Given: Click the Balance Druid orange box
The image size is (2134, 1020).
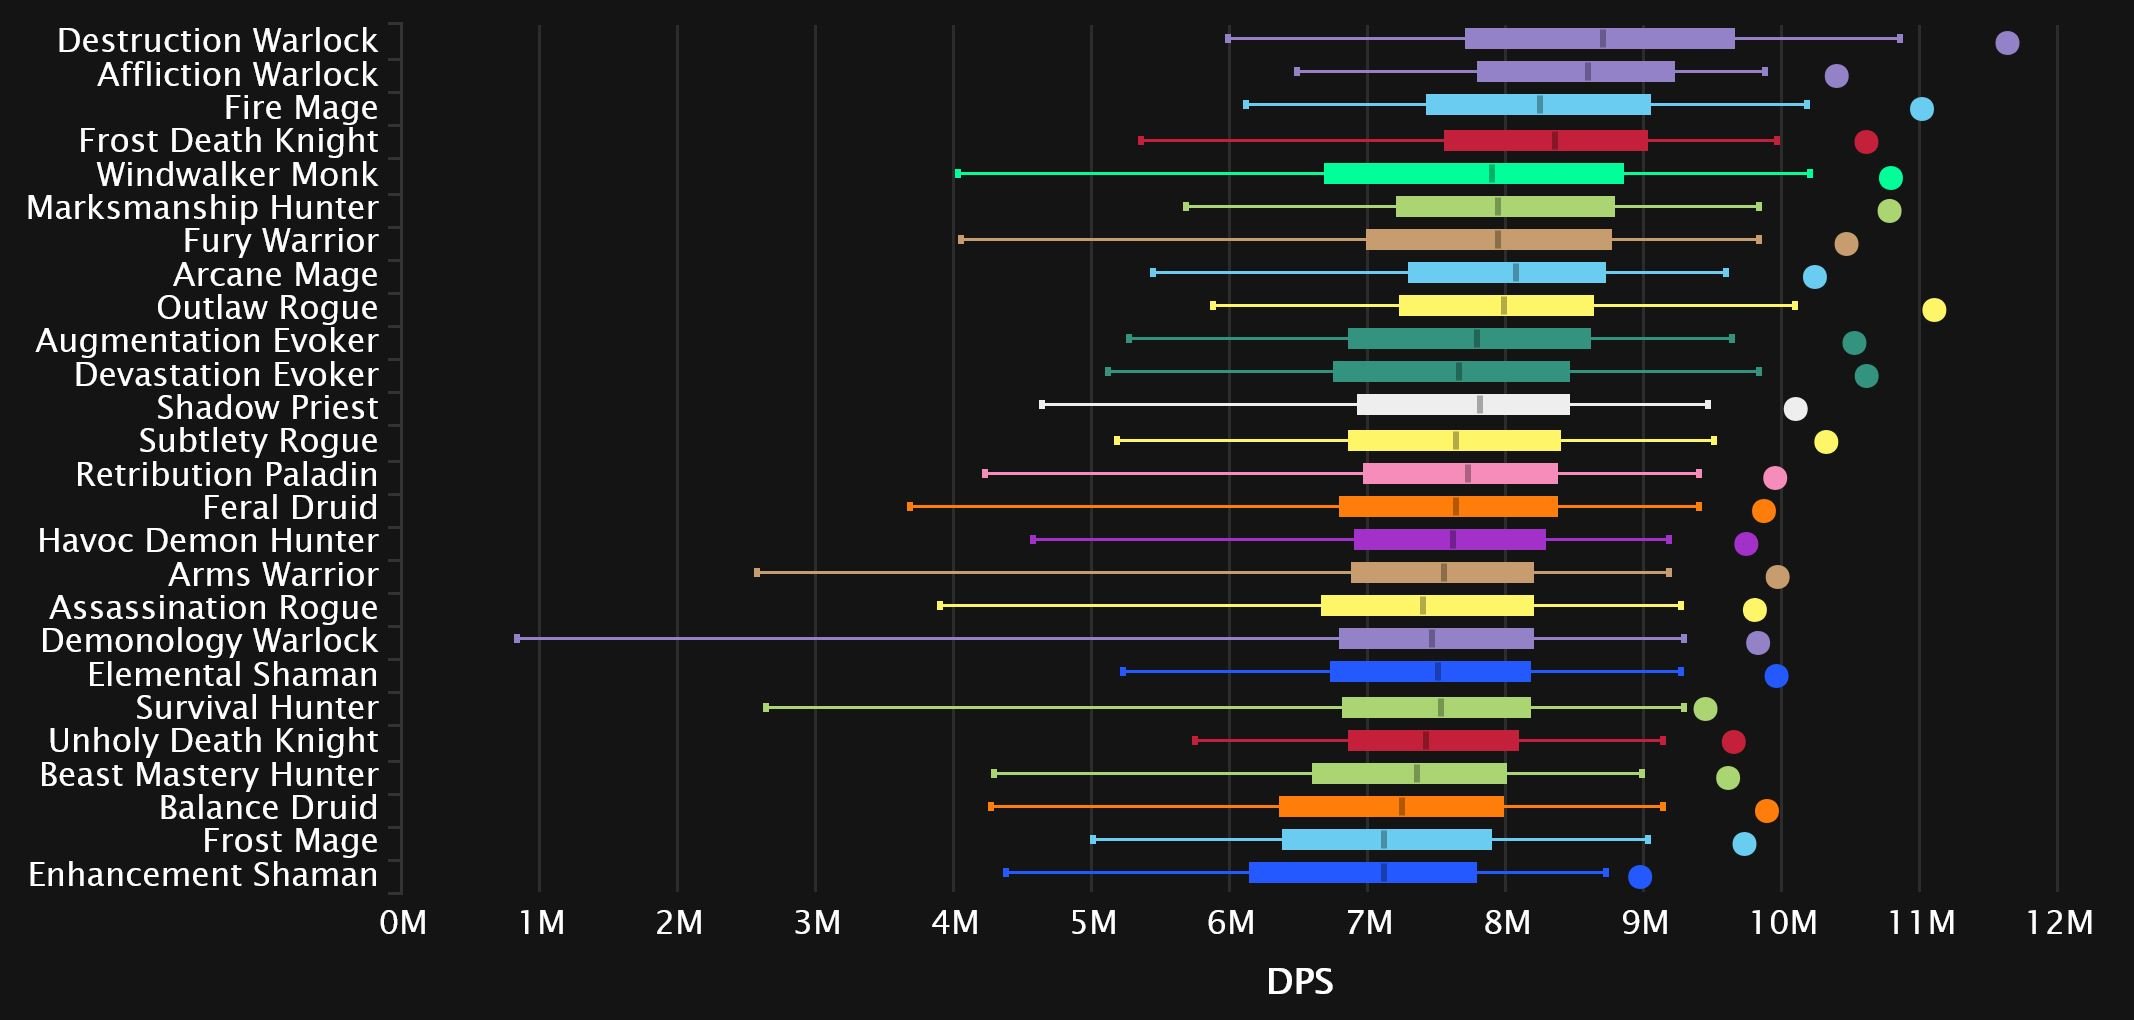Looking at the screenshot, I should pos(1390,807).
